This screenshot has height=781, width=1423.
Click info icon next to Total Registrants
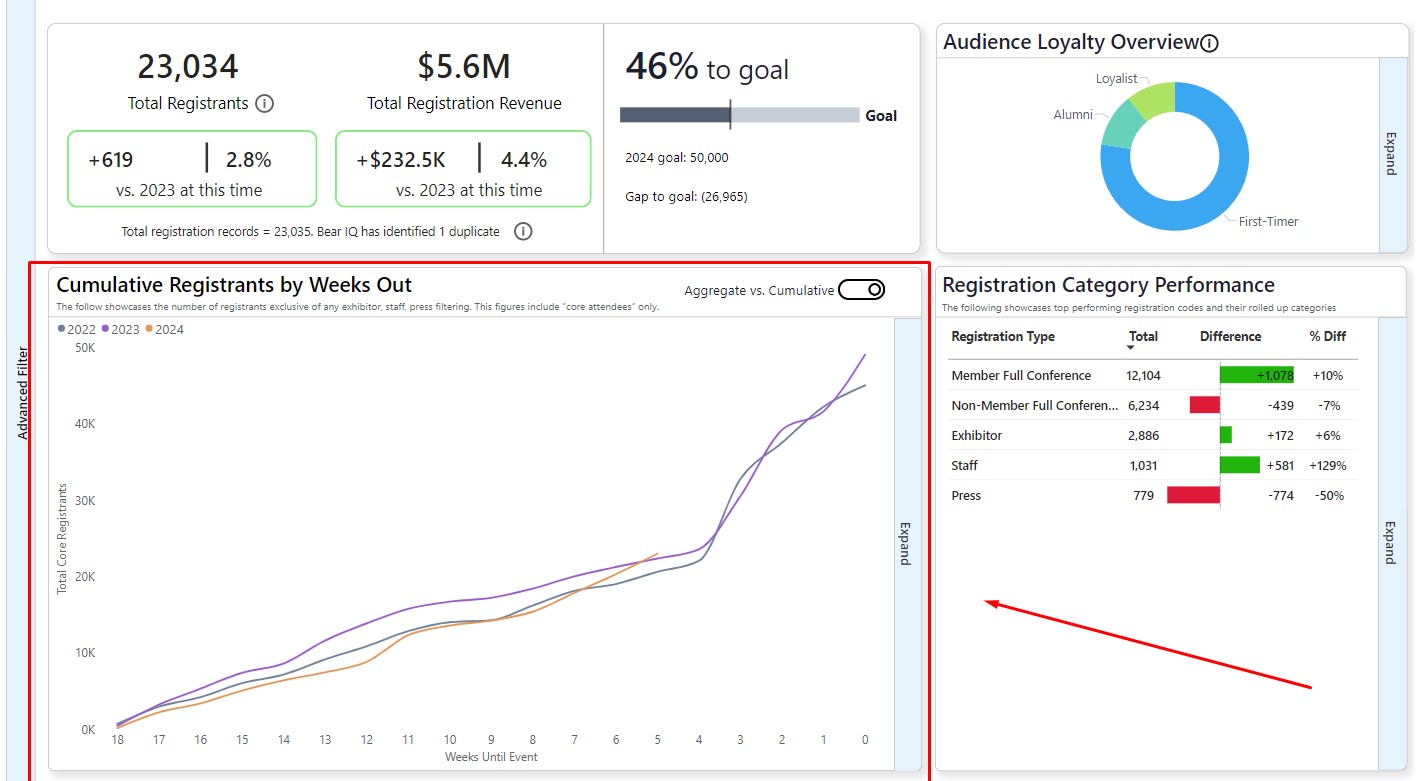point(265,103)
